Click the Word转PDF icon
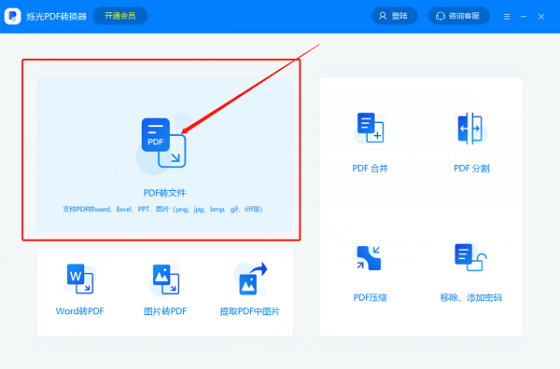 (x=80, y=279)
